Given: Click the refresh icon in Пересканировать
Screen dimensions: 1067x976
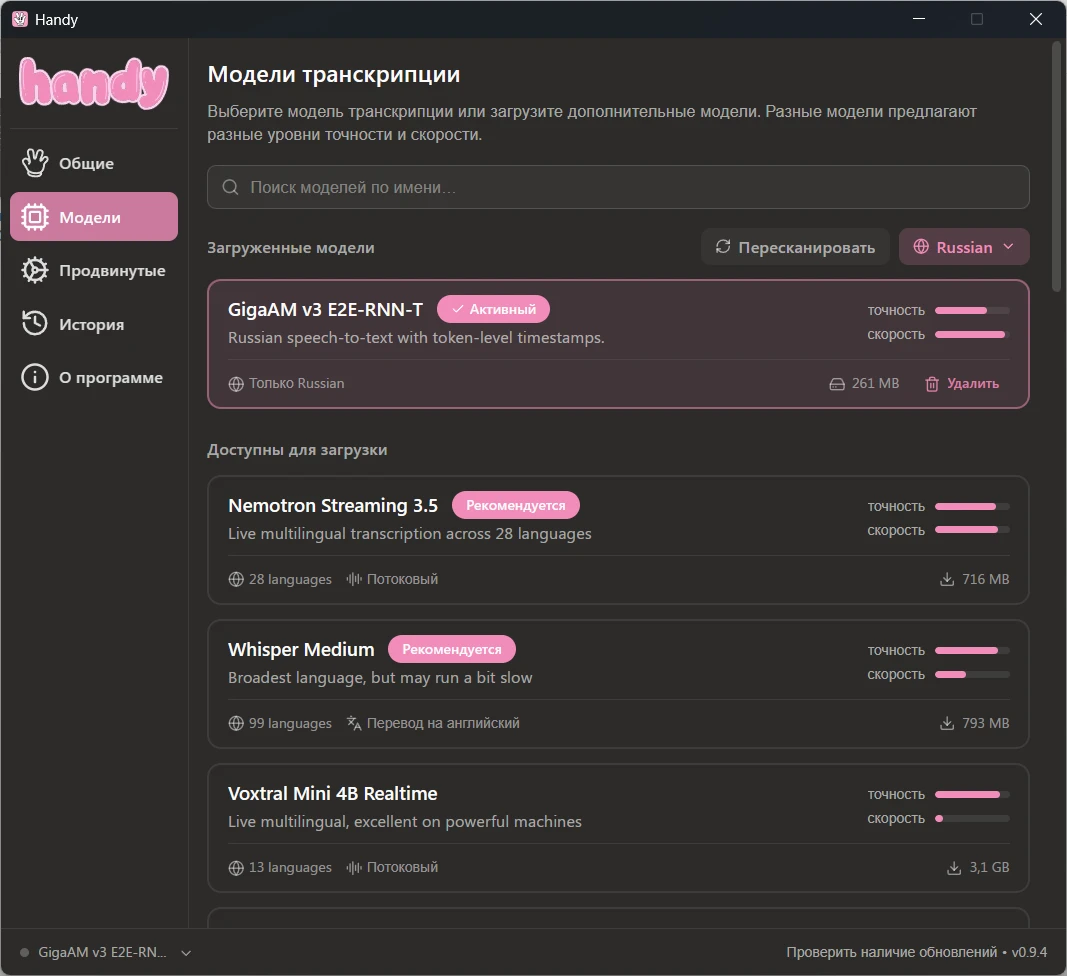Looking at the screenshot, I should coord(723,246).
